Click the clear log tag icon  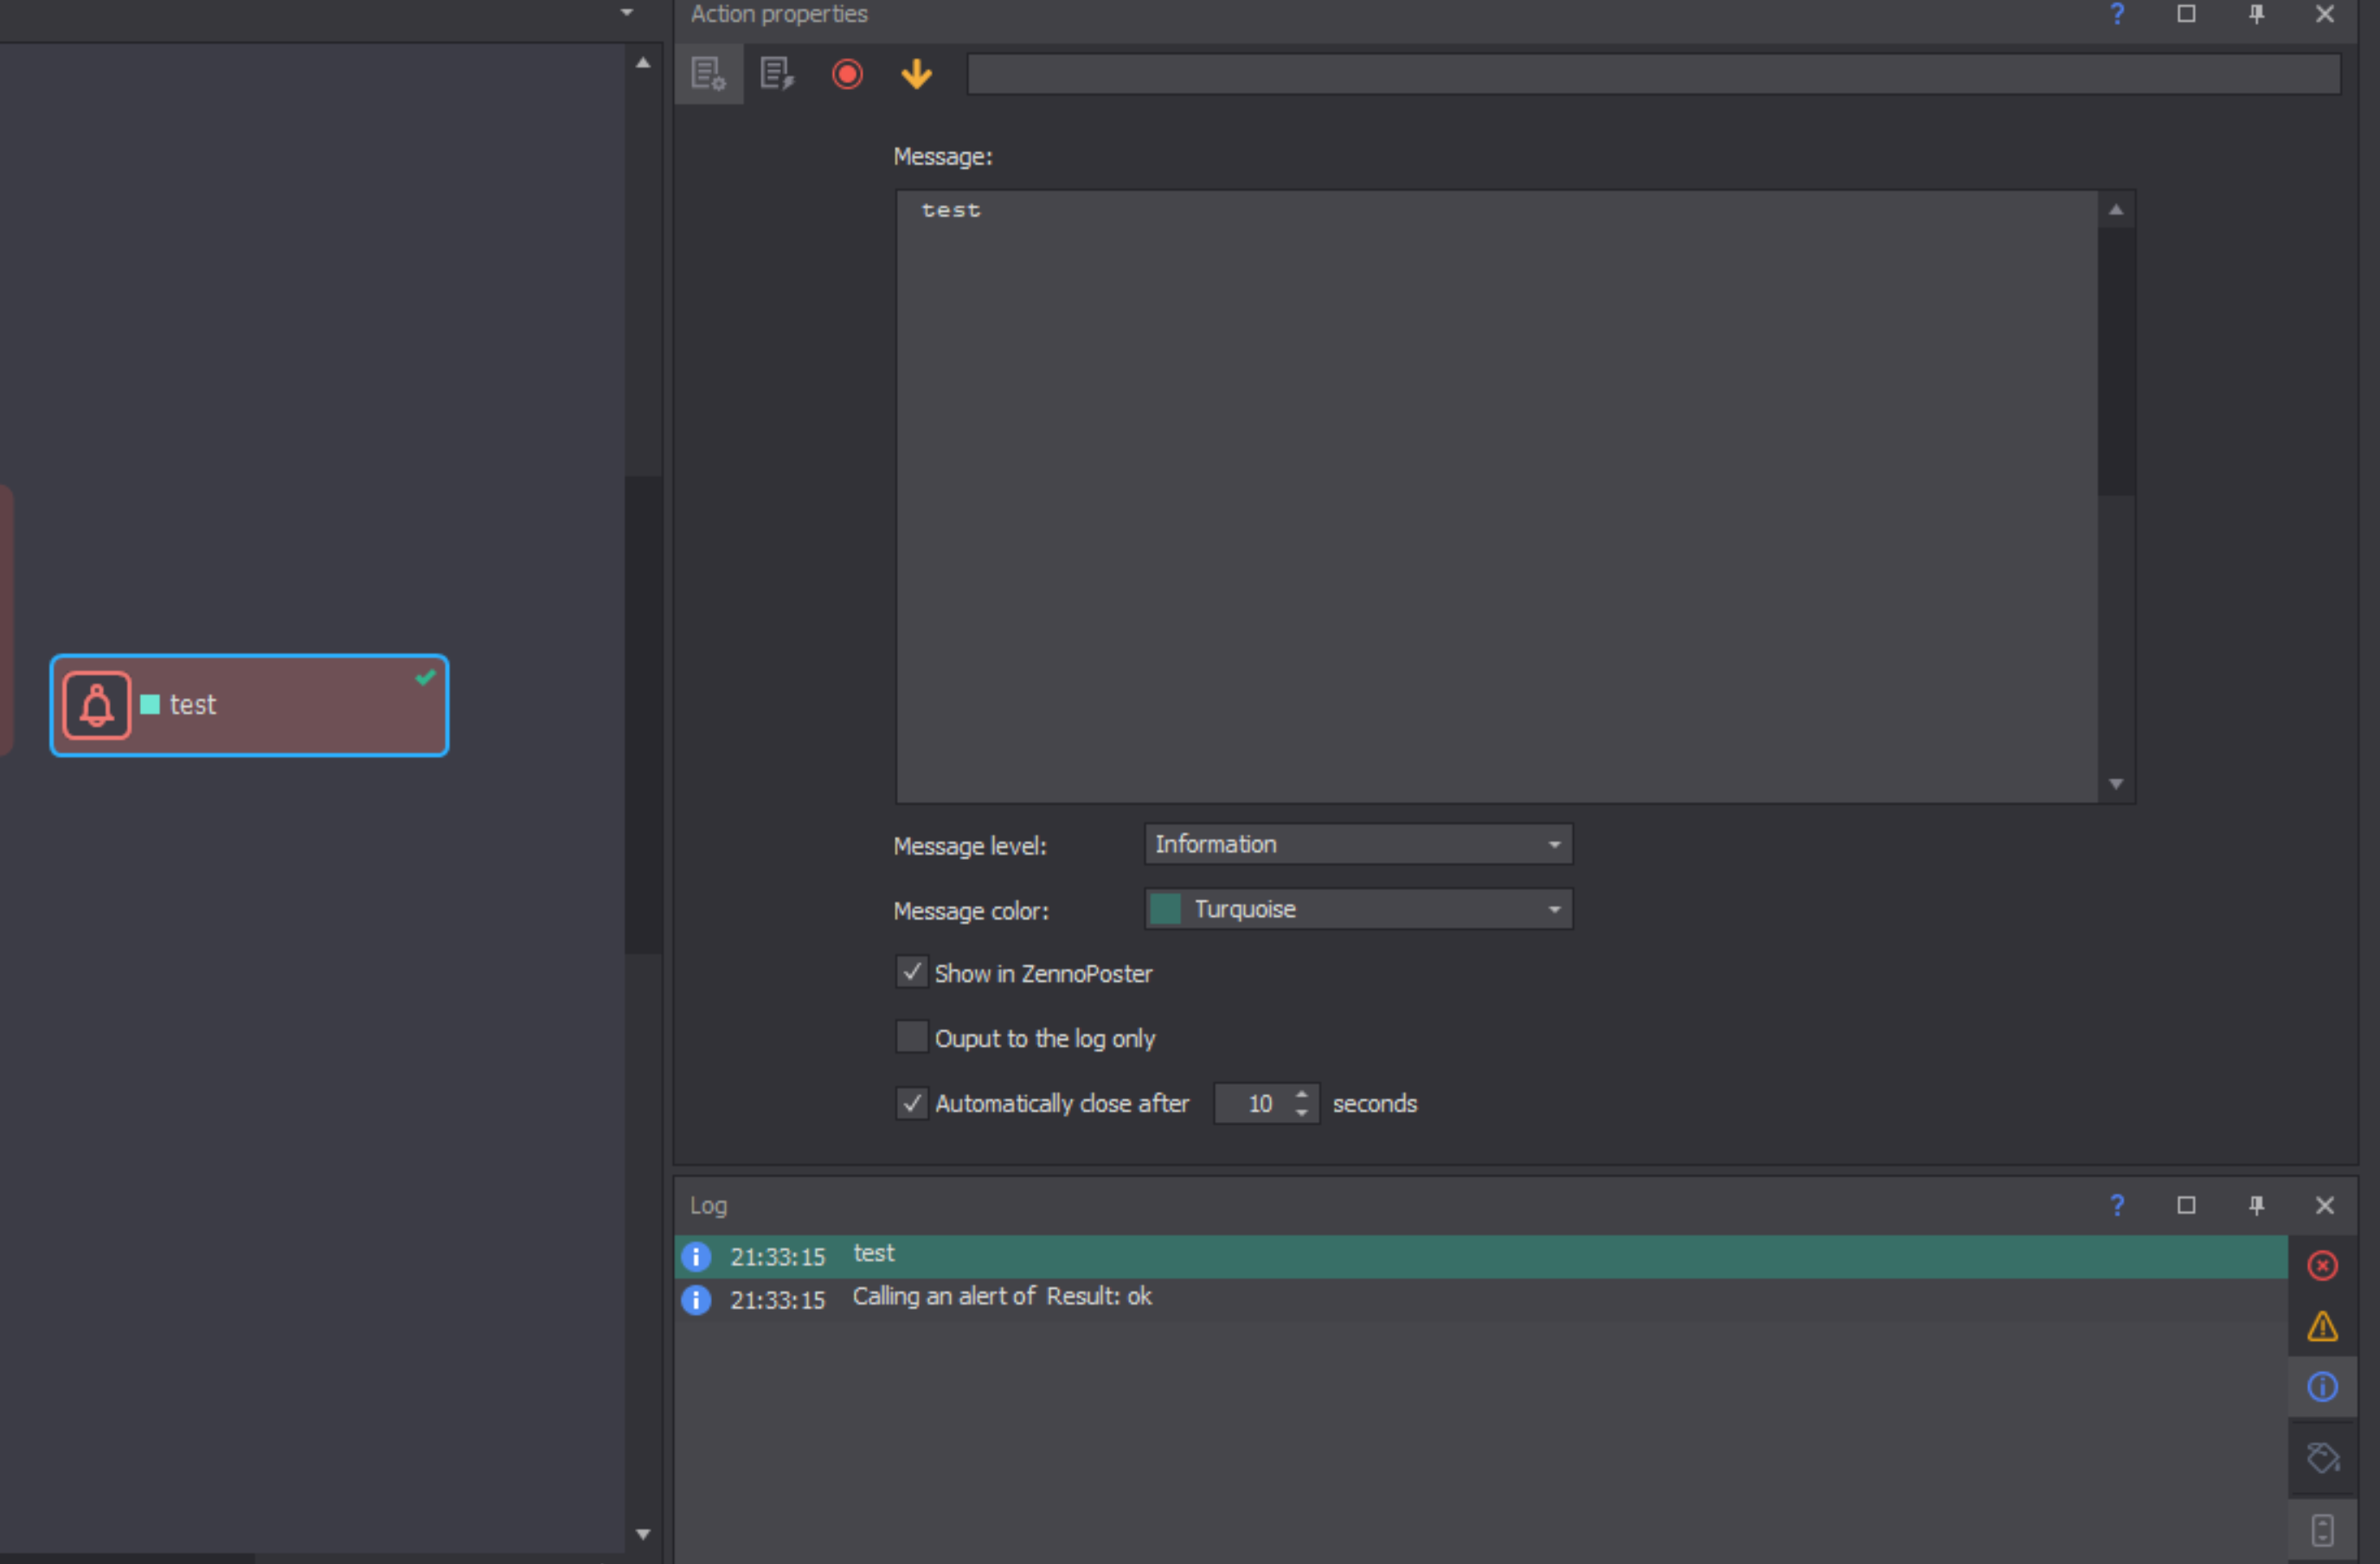(2322, 1458)
